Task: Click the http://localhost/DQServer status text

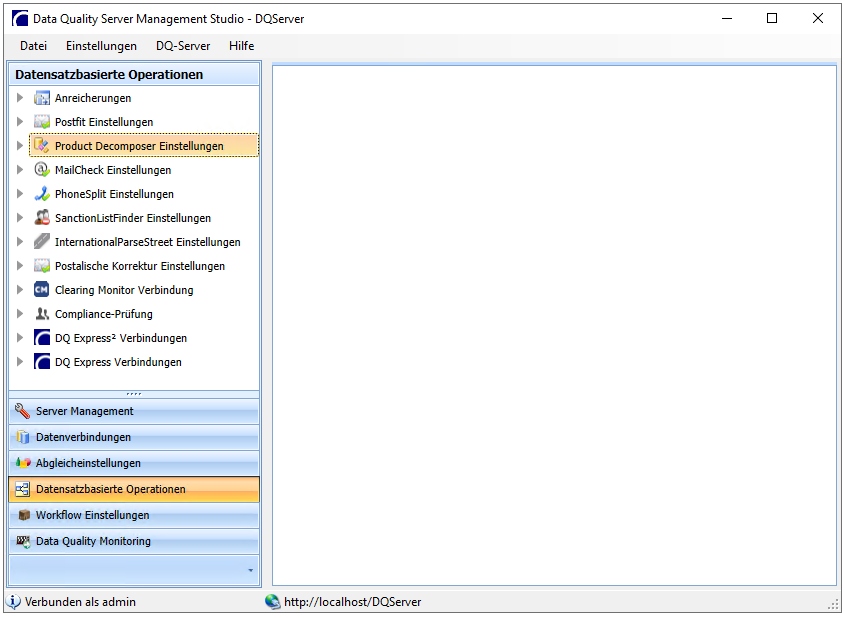Action: (x=352, y=602)
